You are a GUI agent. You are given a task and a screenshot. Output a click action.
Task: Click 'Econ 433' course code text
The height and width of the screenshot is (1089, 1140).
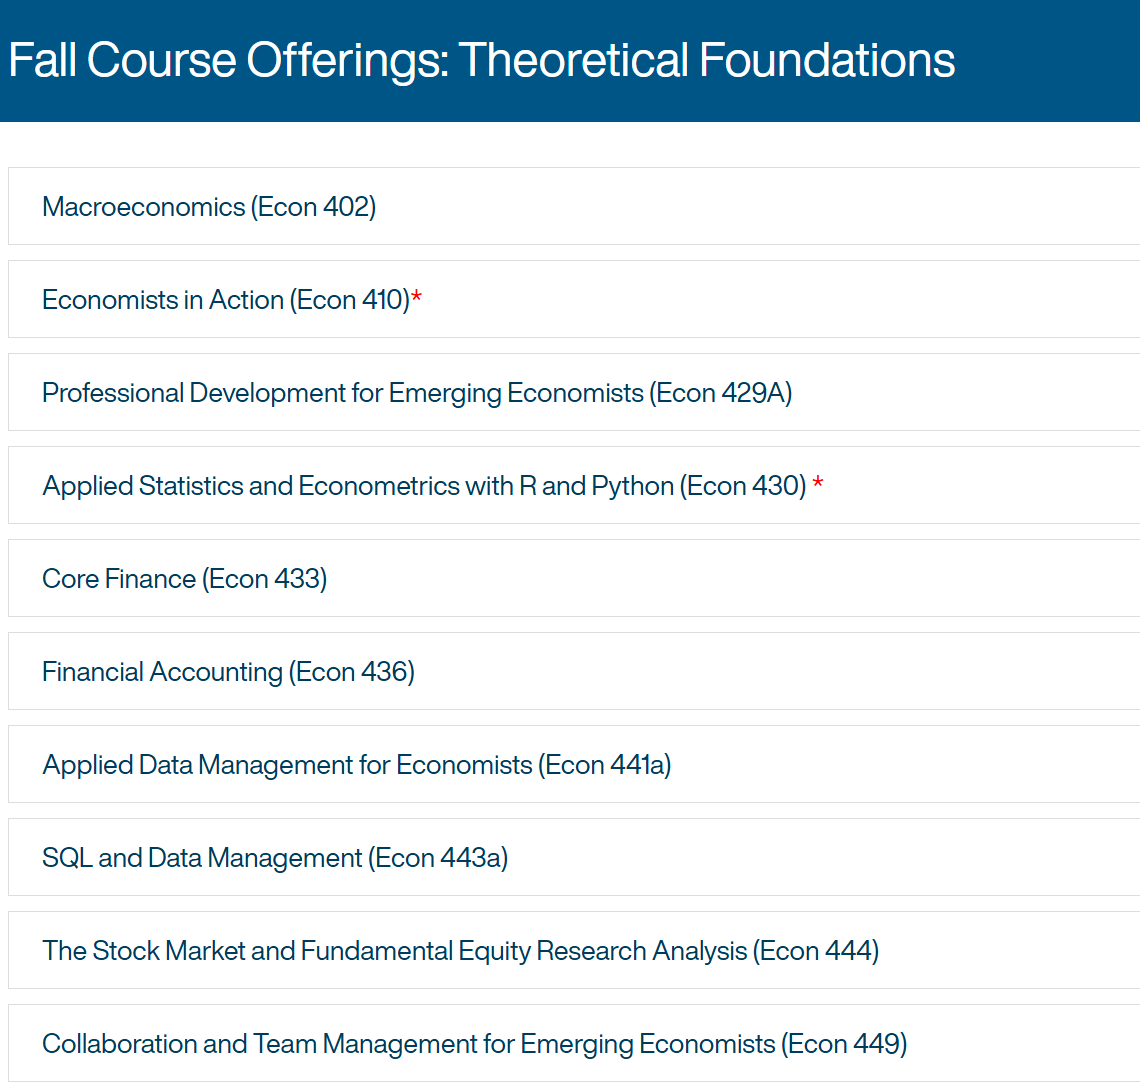(265, 579)
